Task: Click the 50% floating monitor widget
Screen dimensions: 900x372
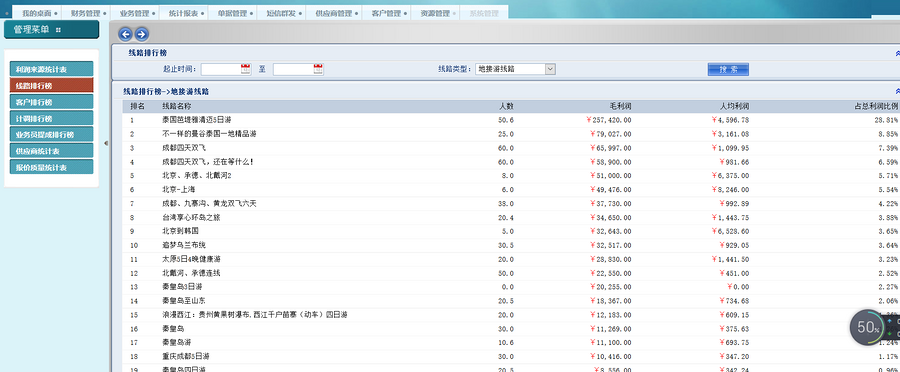Action: coord(868,327)
